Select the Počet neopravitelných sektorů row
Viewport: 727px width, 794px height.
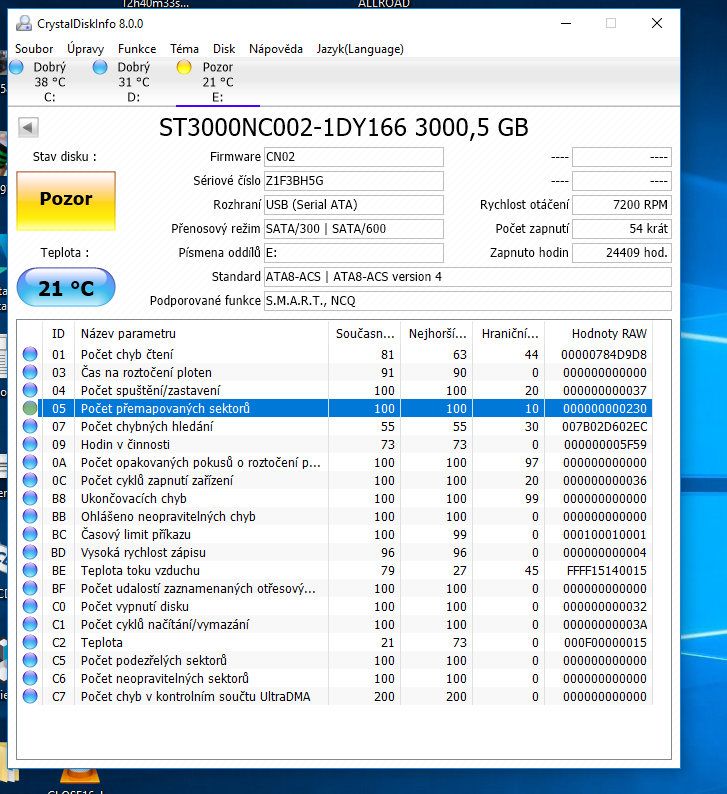[x=200, y=679]
